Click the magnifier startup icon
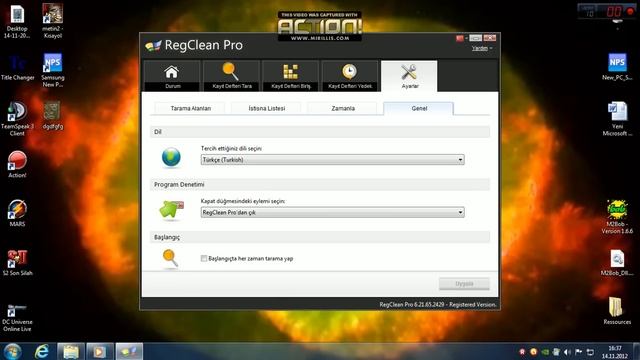Viewport: 640px width, 360px height. pos(170,259)
